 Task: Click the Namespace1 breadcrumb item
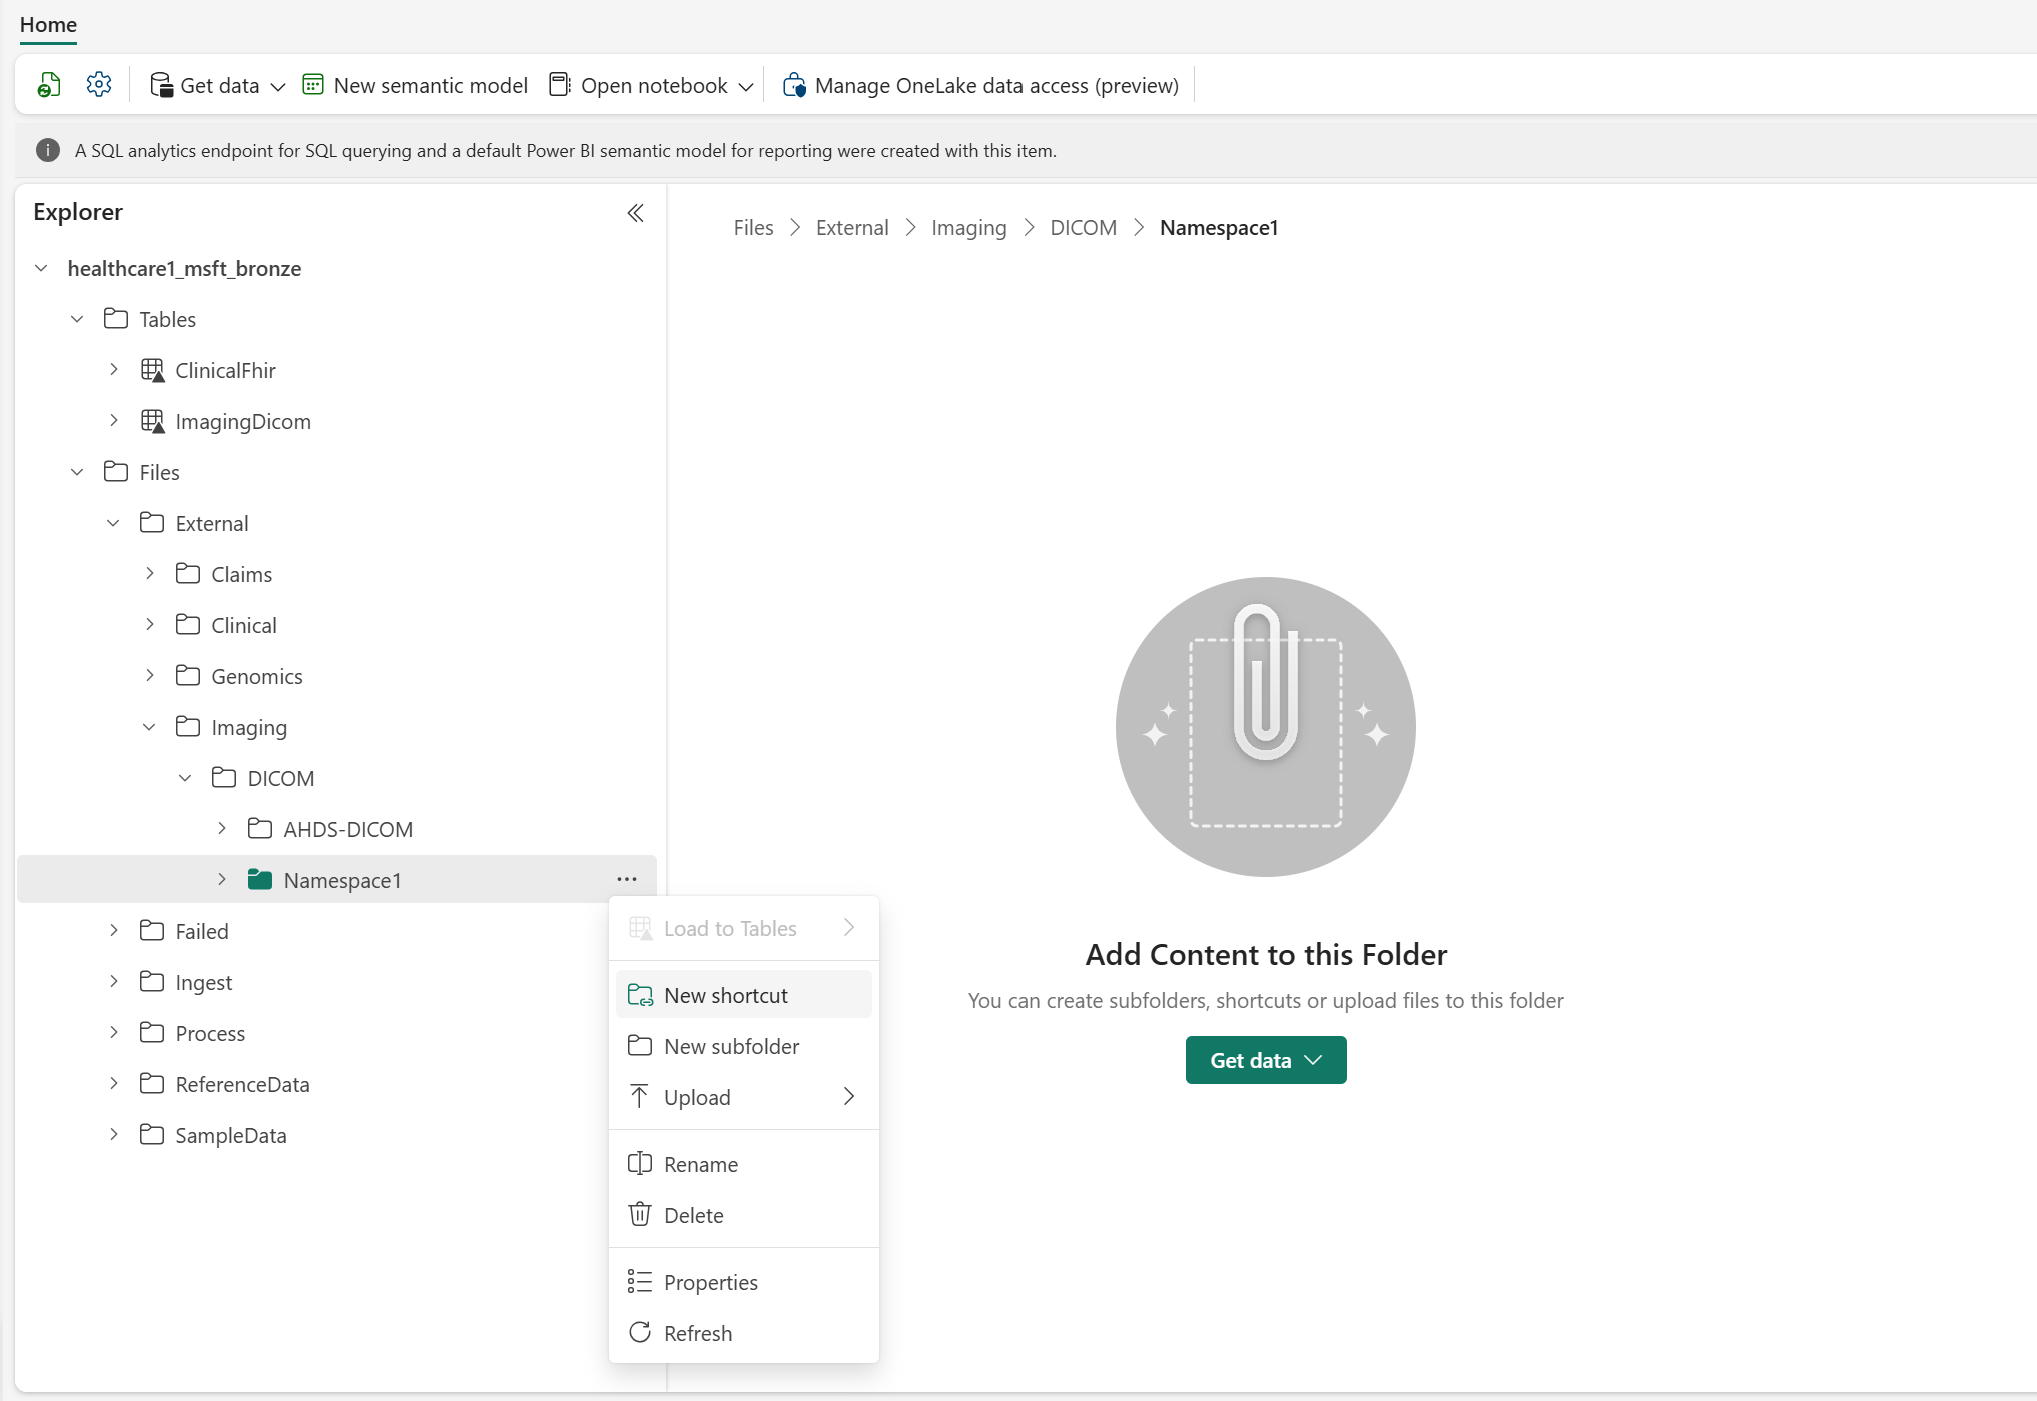pos(1219,228)
